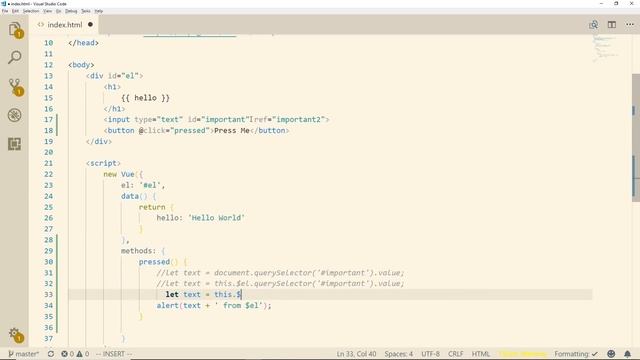Click line number 33 in the gutter
640x360 pixels.
[x=48, y=294]
